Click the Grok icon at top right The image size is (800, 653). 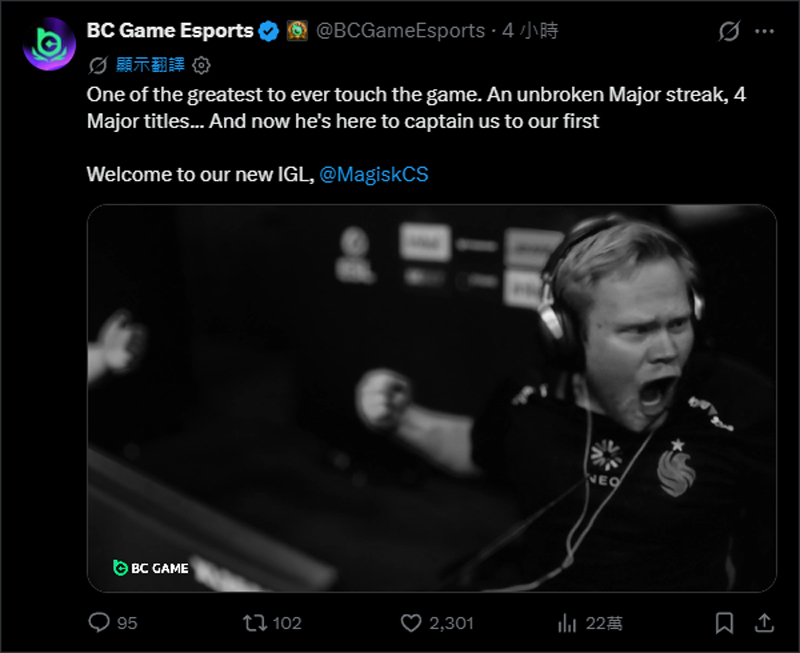pyautogui.click(x=729, y=32)
